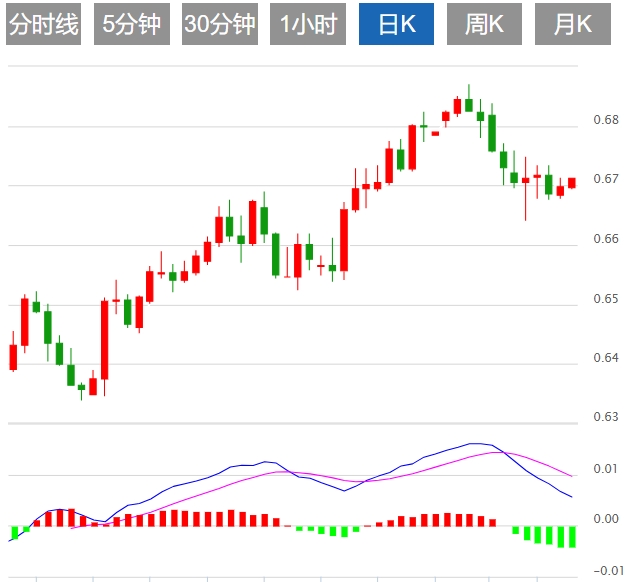Click the peak of the blue MACD line
Screen dimensions: 634x582
click(x=476, y=443)
